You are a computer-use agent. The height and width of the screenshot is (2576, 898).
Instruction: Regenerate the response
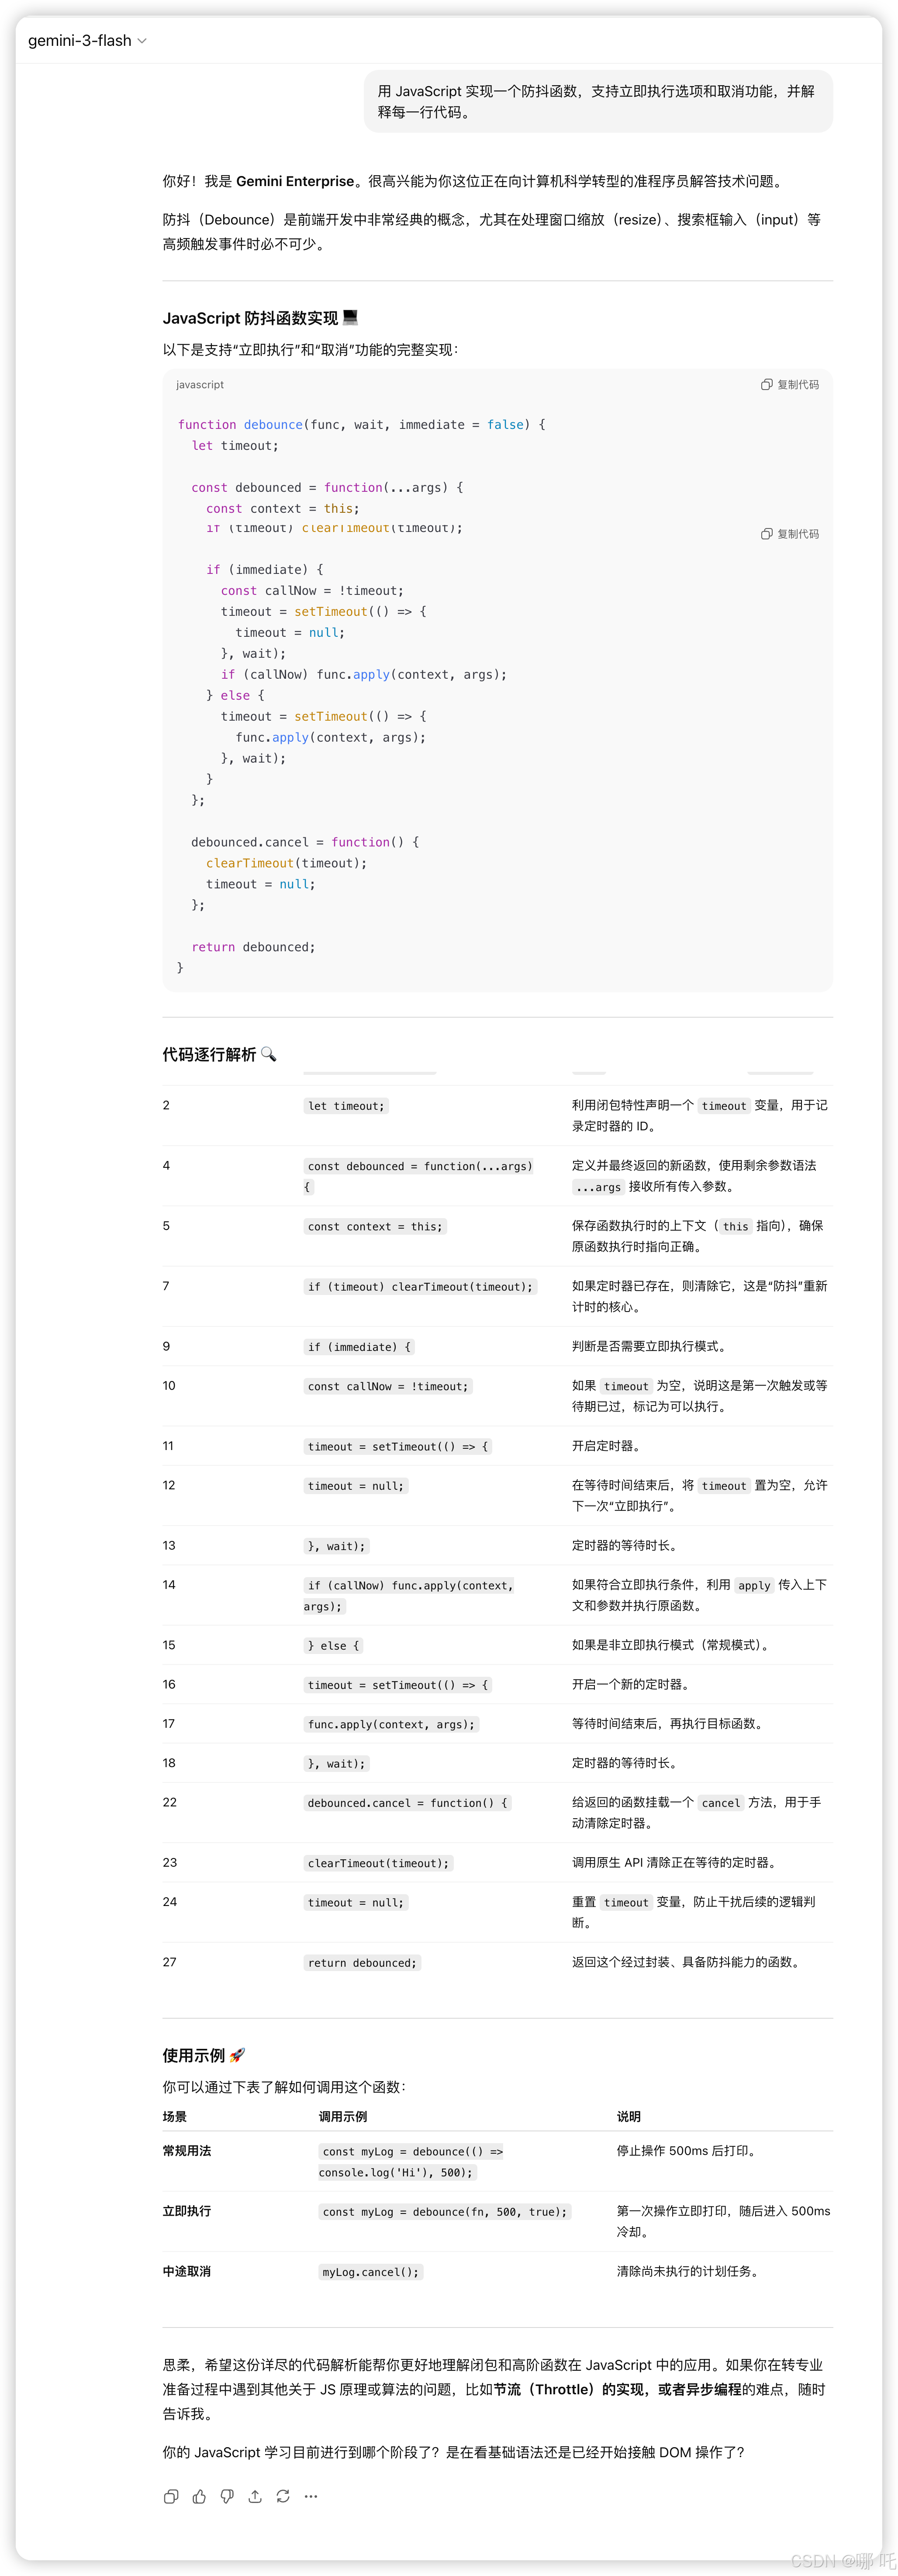tap(283, 2497)
